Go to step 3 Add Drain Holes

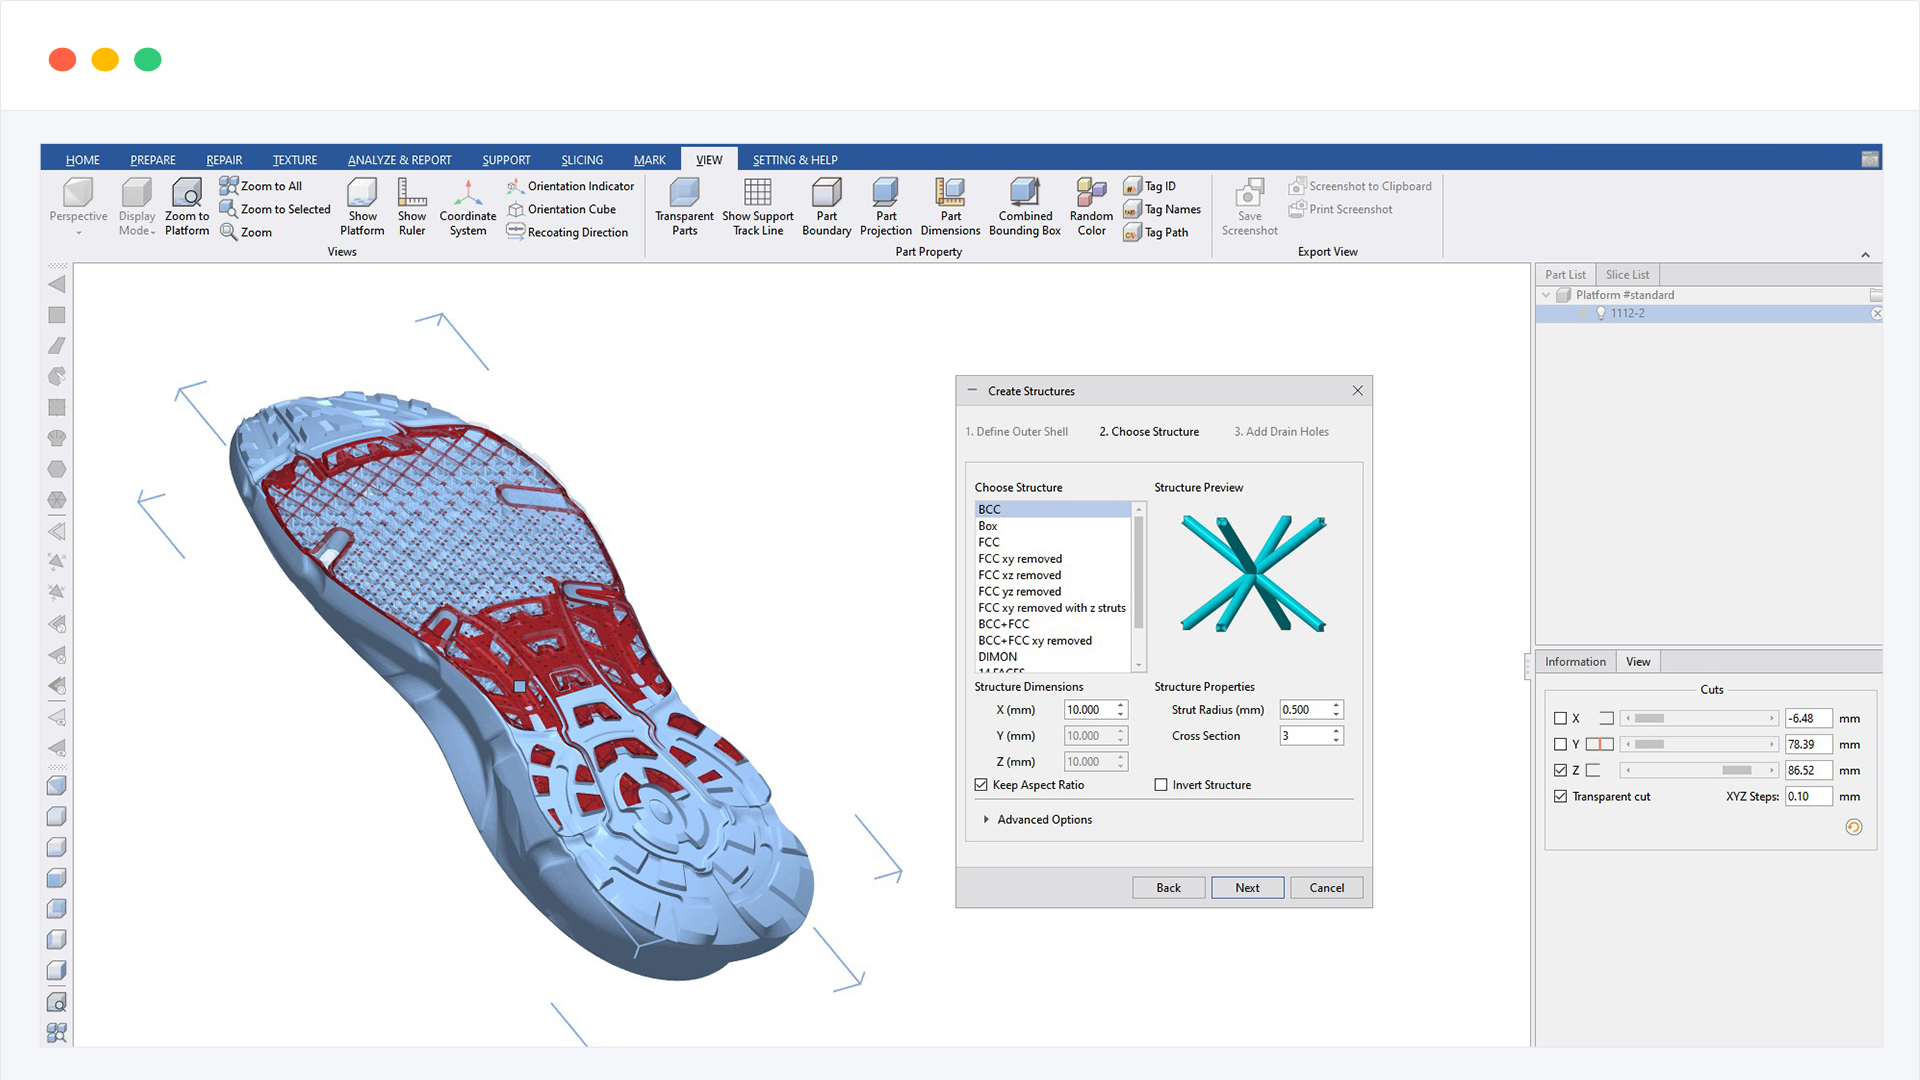[1281, 432]
